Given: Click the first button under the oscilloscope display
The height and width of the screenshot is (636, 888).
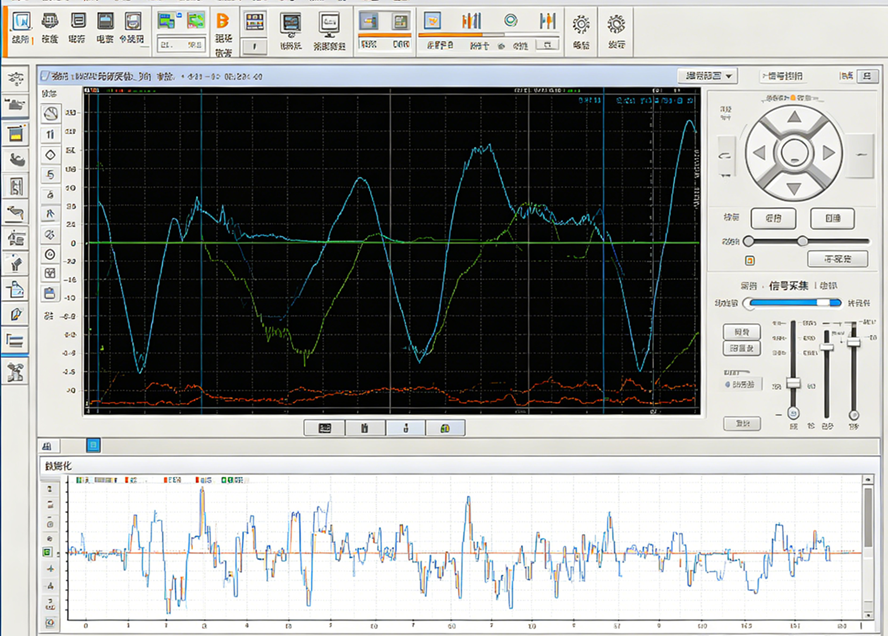Looking at the screenshot, I should (324, 428).
